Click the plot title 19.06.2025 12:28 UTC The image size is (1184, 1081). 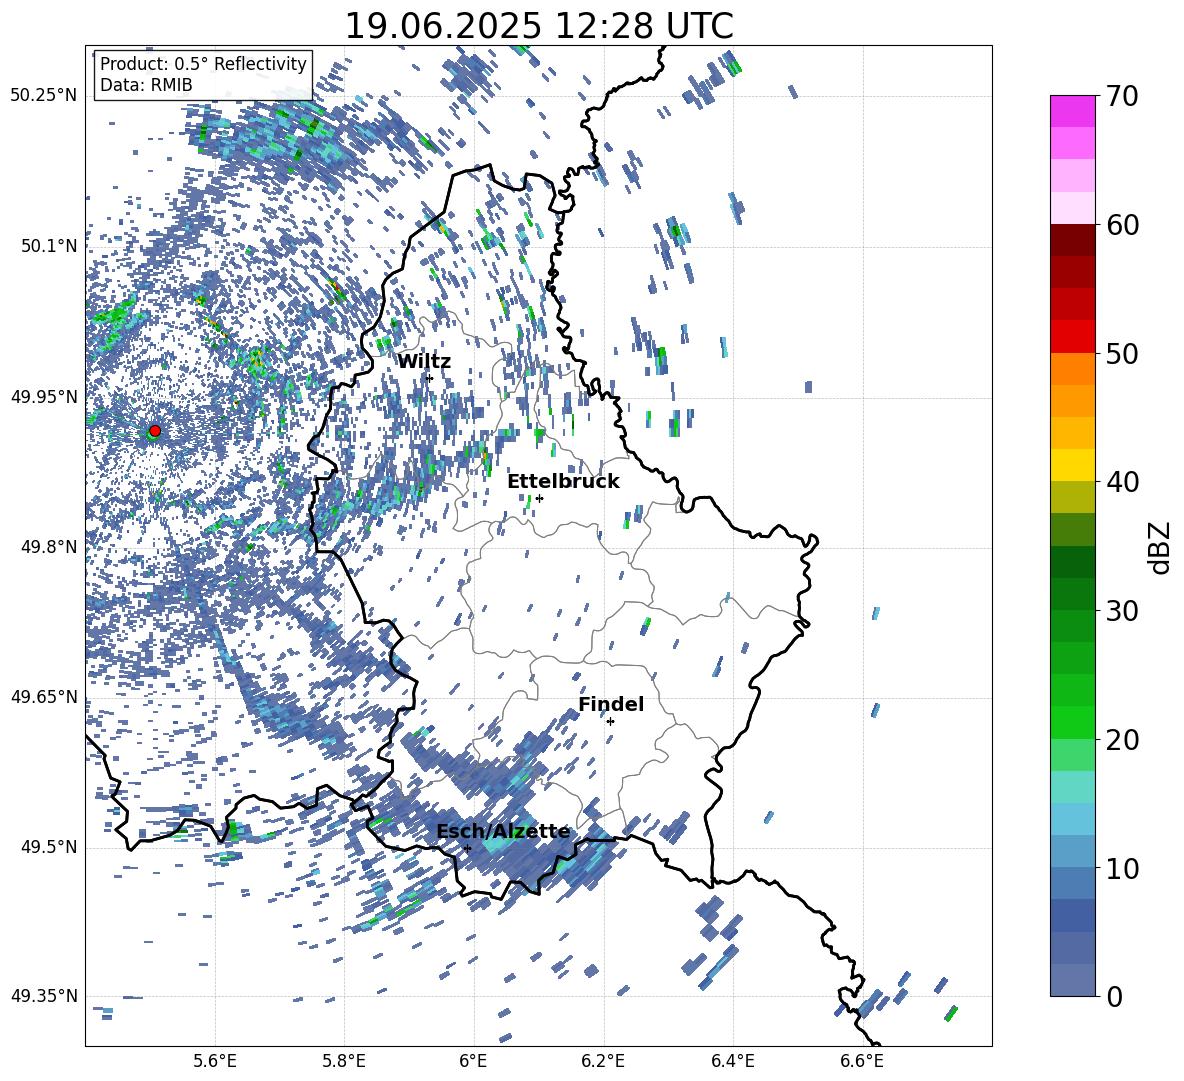point(539,26)
